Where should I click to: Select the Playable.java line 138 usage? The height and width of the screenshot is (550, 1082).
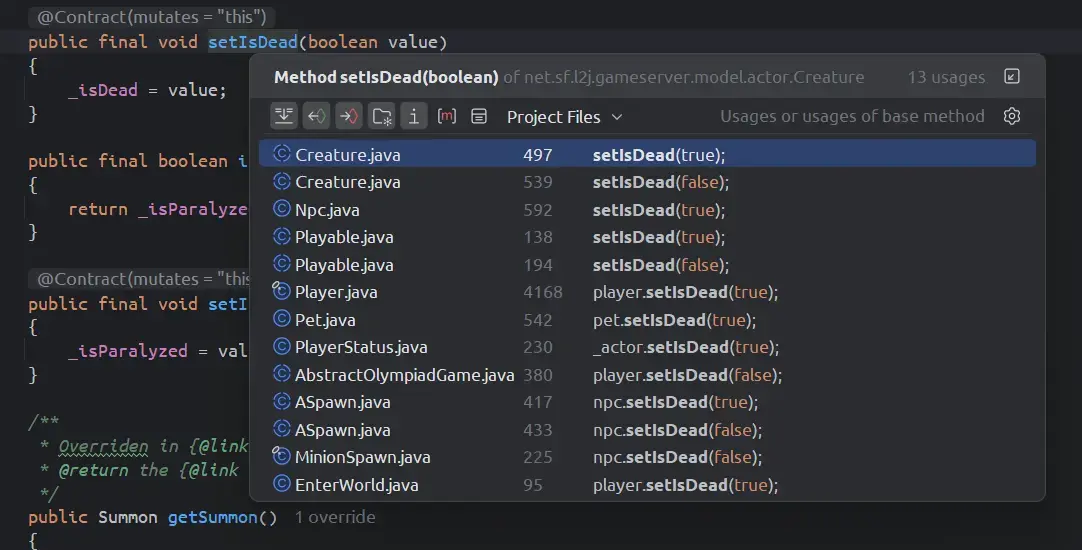pyautogui.click(x=647, y=237)
